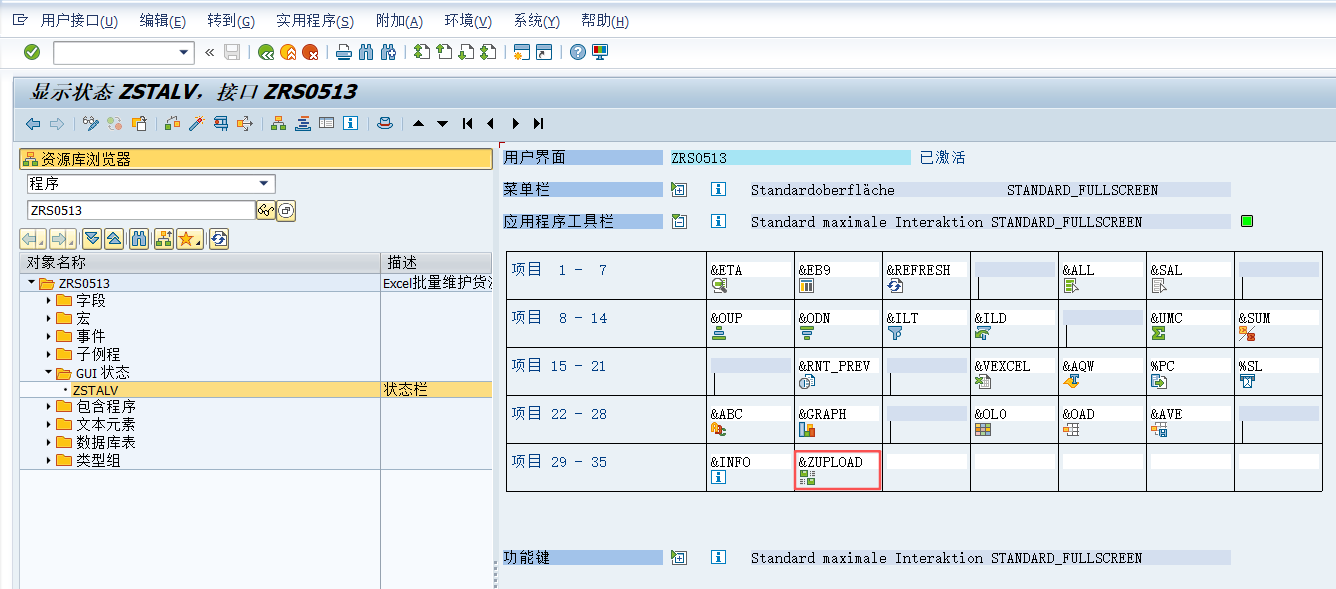This screenshot has height=589, width=1336.
Task: Click the green Back icon in standard toolbar
Action: [265, 52]
